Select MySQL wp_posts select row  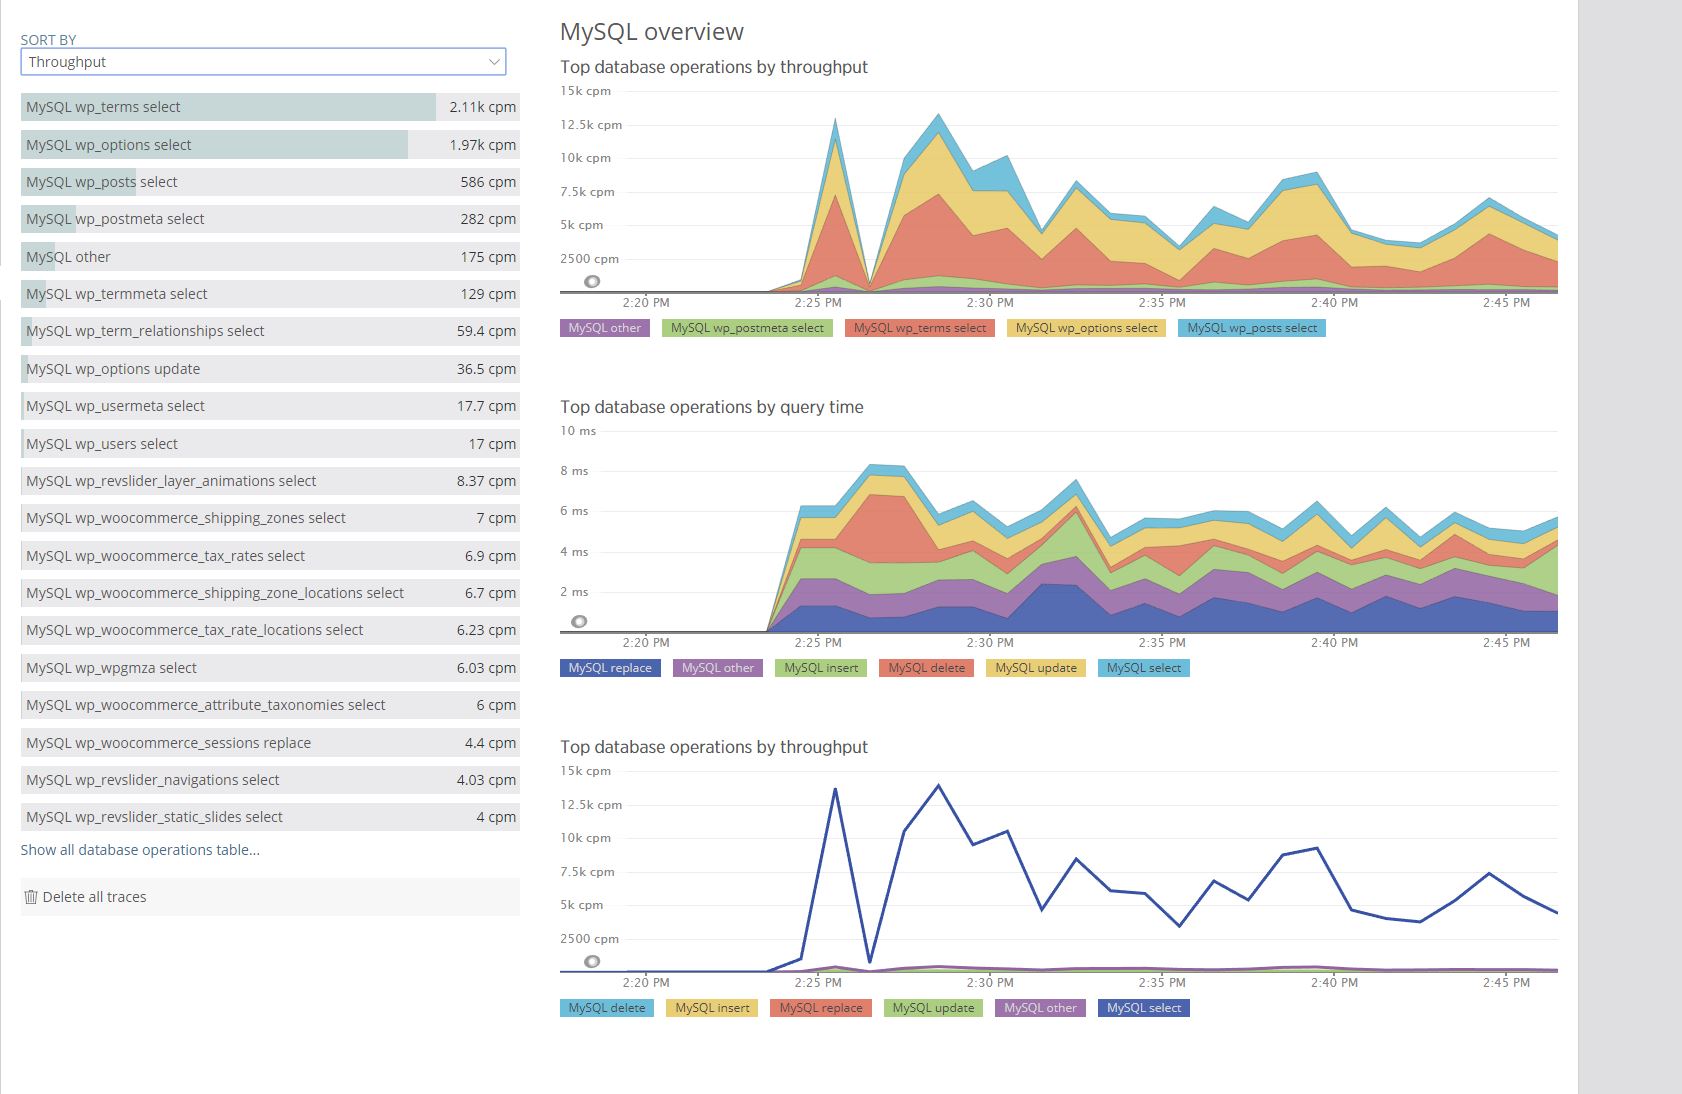click(x=270, y=182)
